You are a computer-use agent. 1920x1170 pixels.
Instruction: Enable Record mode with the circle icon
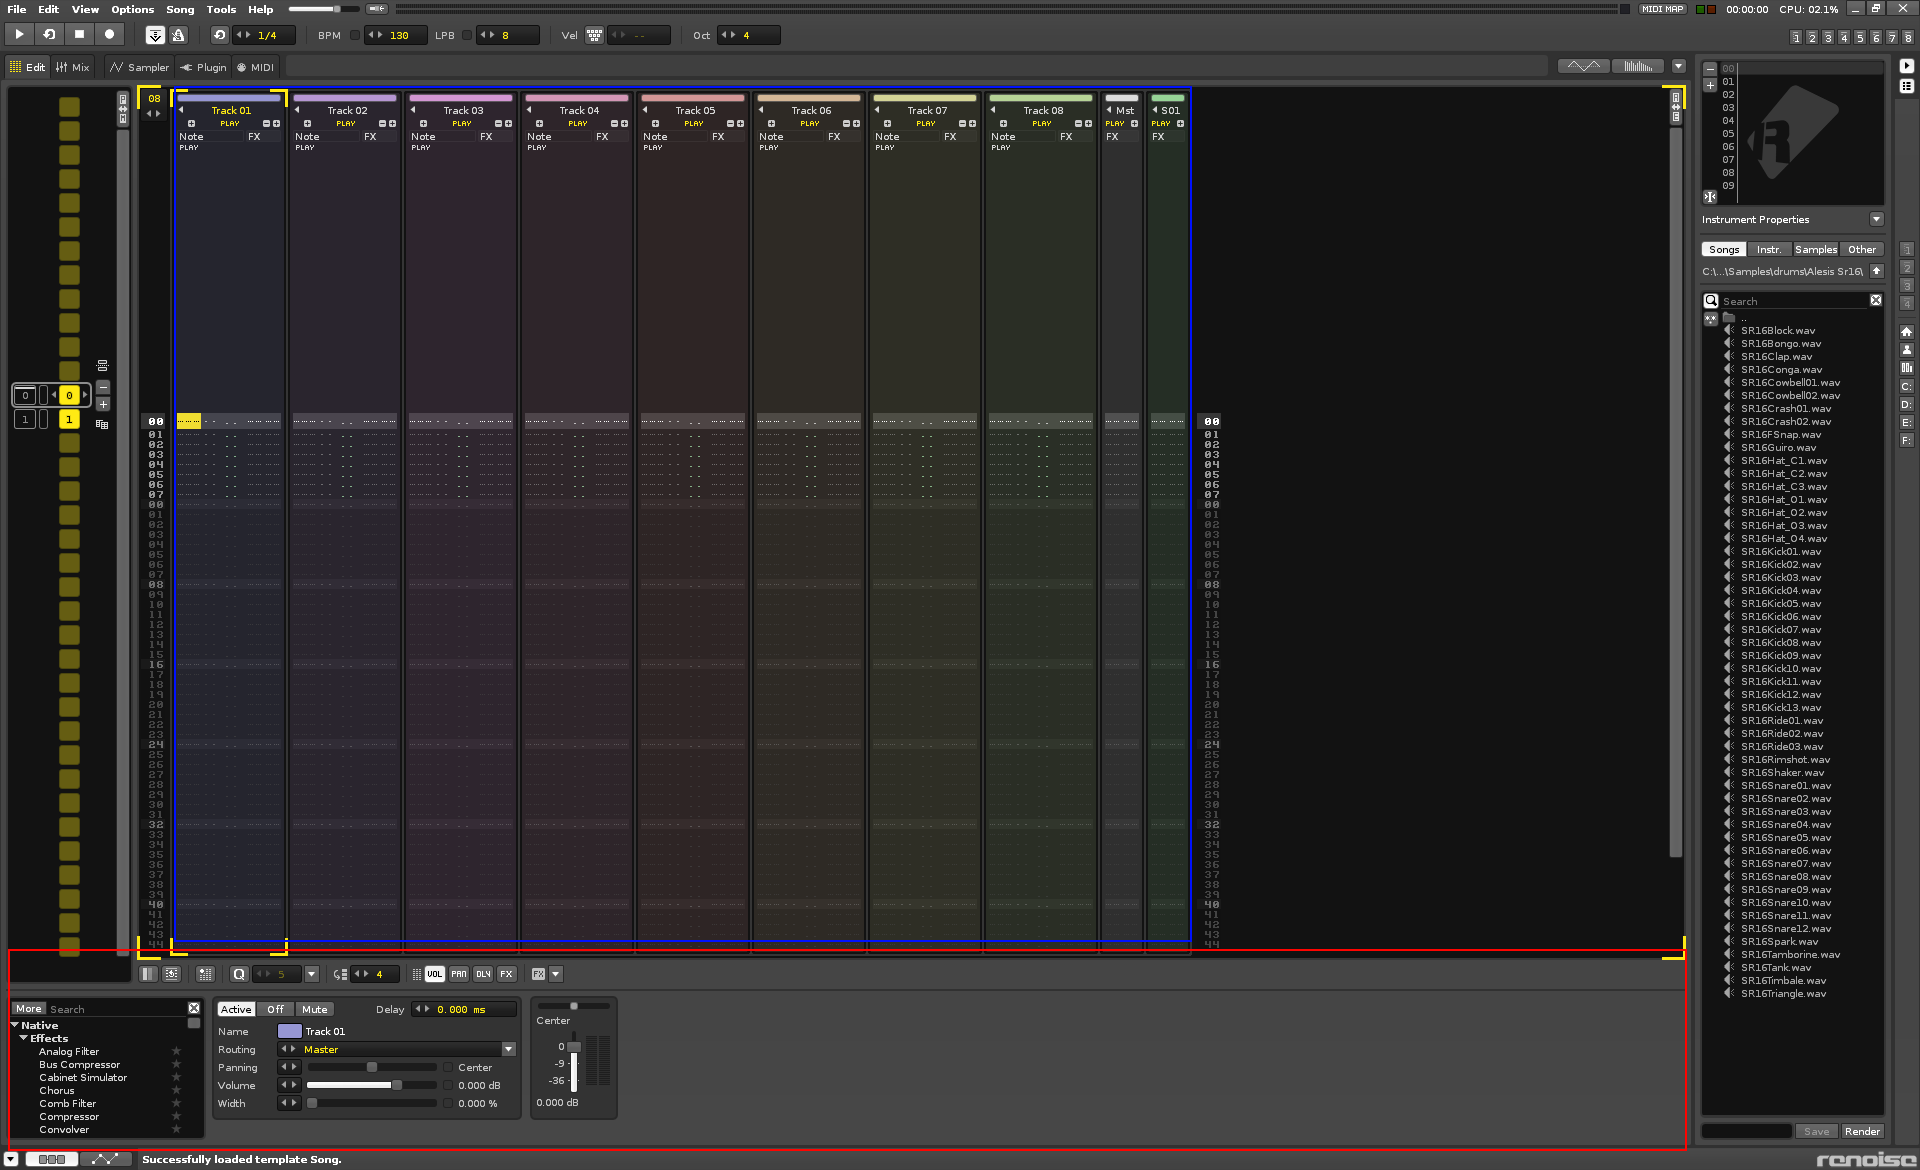pyautogui.click(x=109, y=34)
